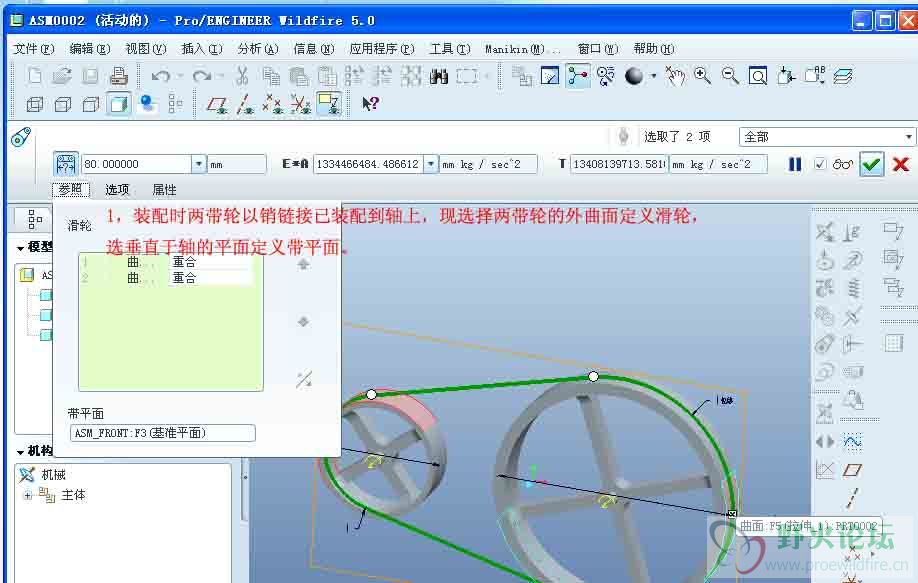Image resolution: width=918 pixels, height=583 pixels.
Task: Expand the 主体 tree node
Action: (28, 495)
